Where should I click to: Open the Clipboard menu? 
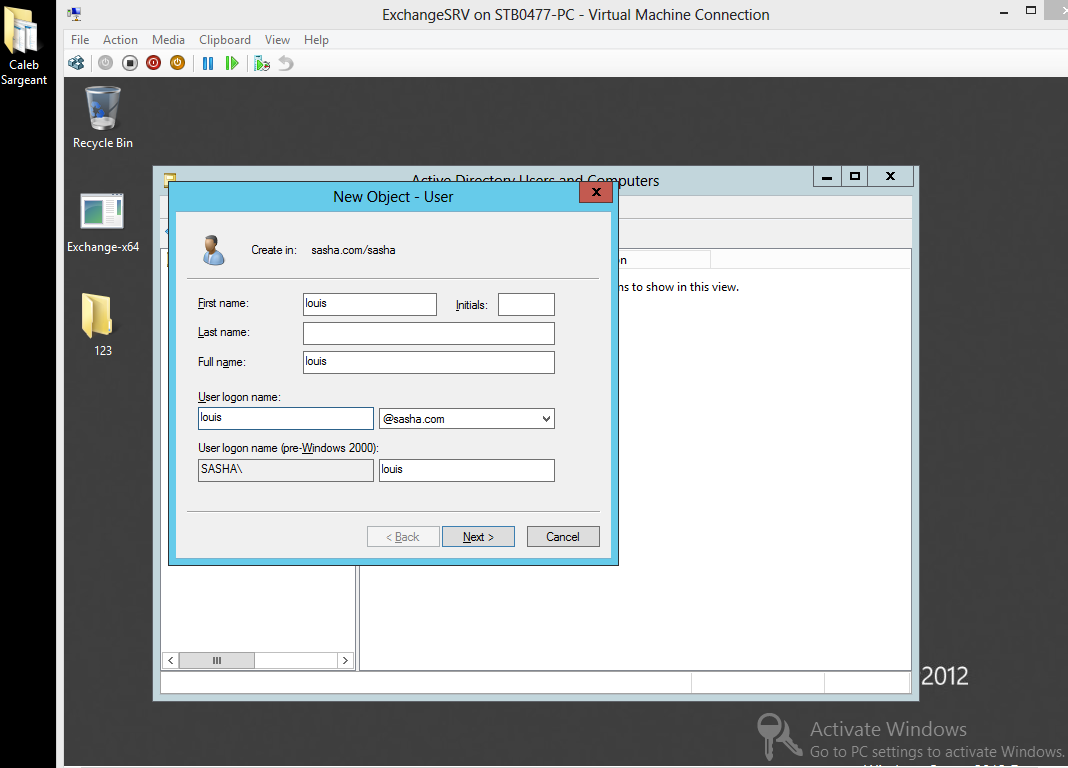(225, 39)
